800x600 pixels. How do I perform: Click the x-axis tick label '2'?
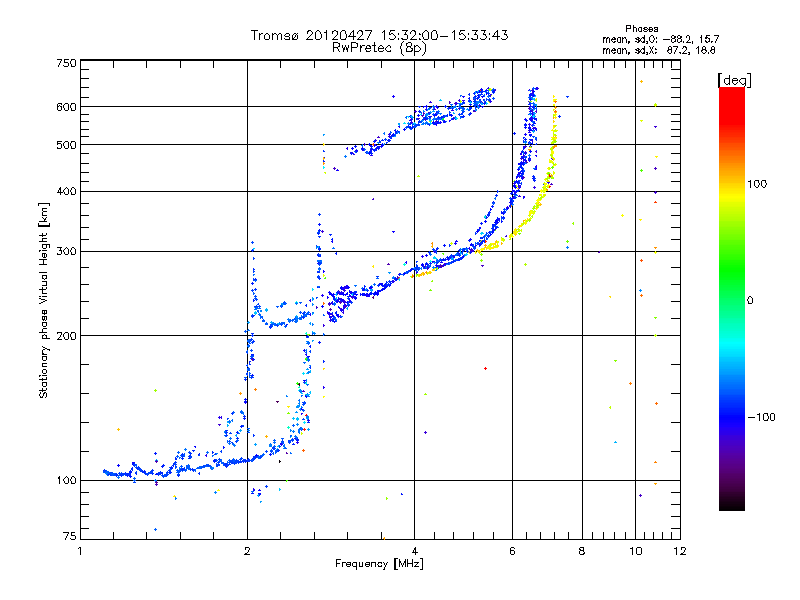click(x=247, y=551)
